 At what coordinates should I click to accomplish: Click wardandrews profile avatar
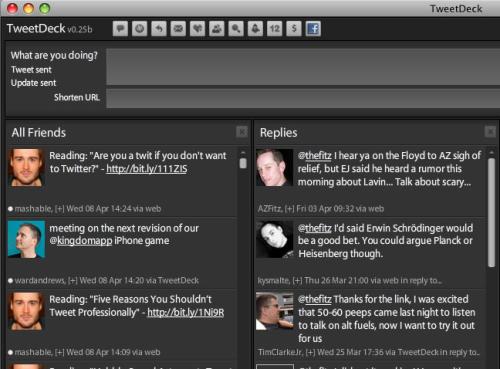click(26, 240)
